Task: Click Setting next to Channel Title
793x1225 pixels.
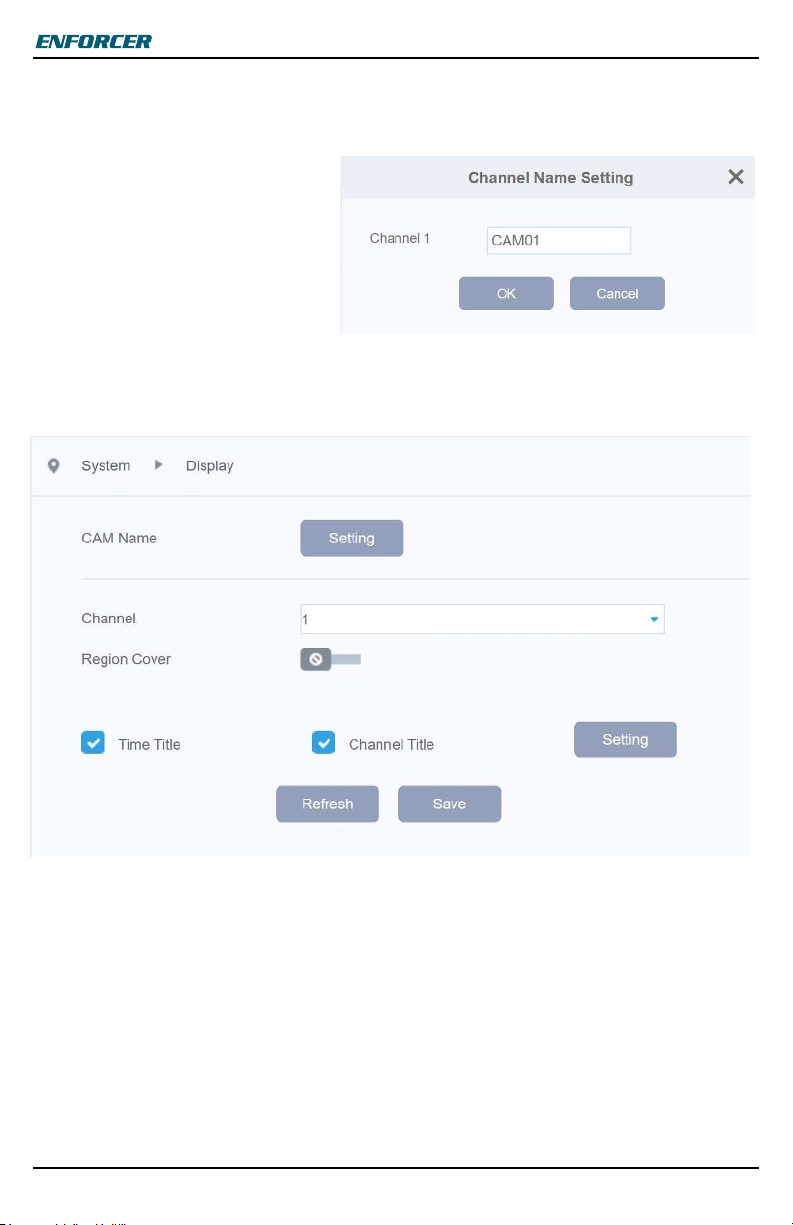Action: [x=625, y=740]
